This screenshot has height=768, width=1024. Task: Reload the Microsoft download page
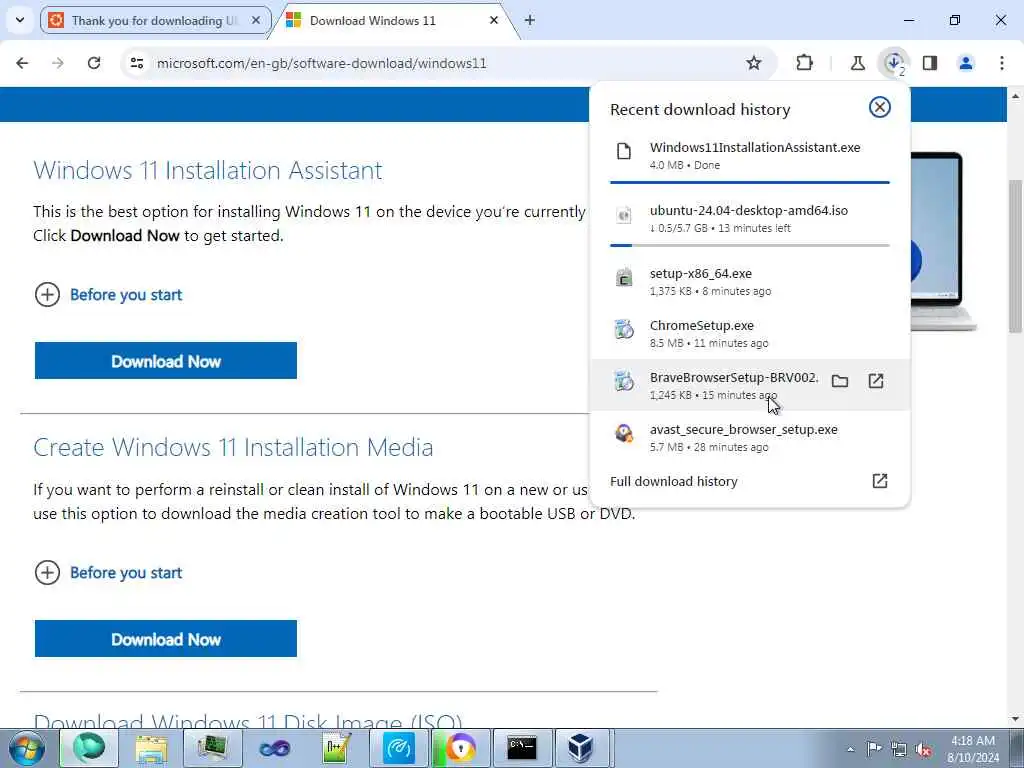[x=94, y=63]
